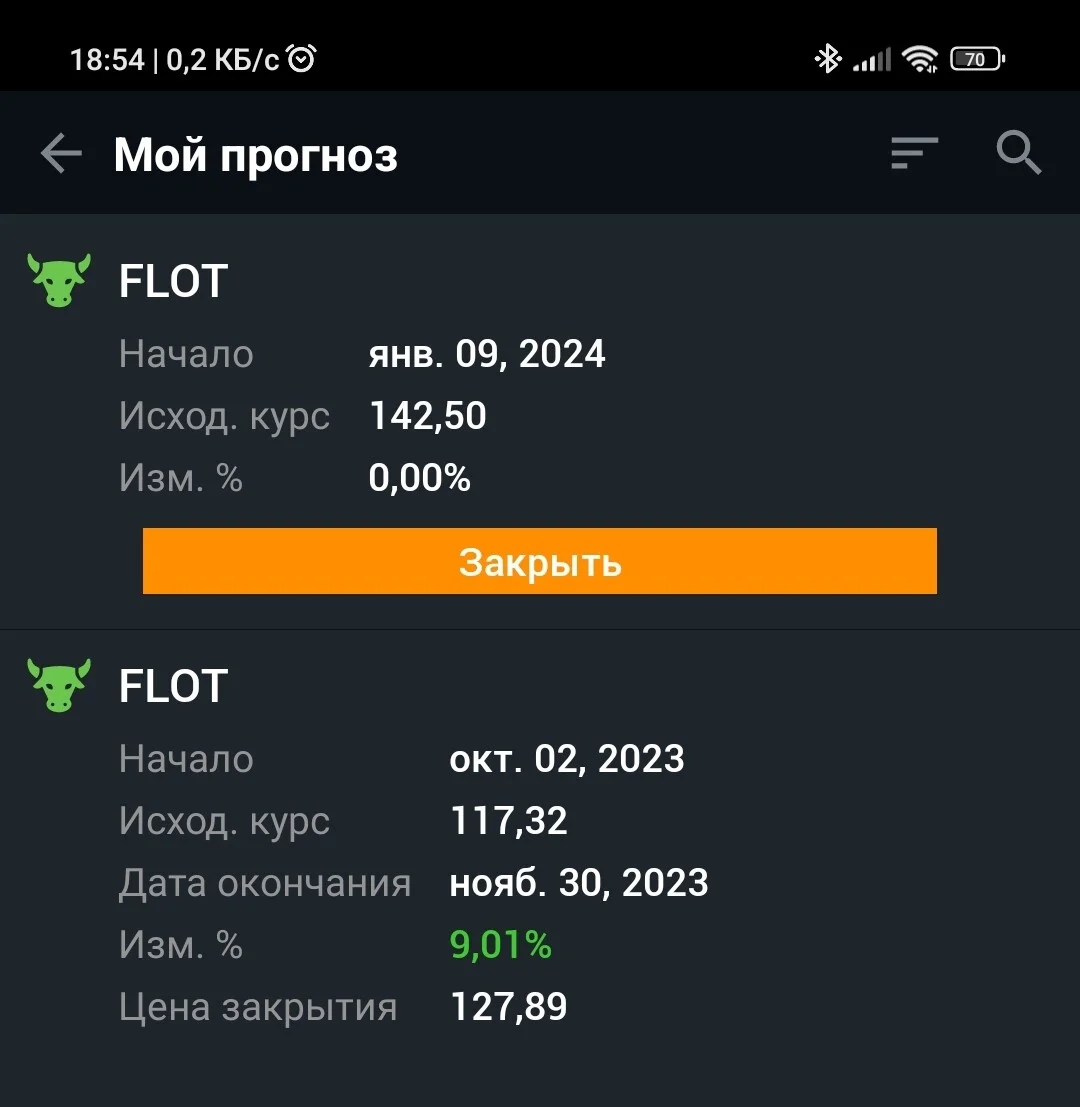The image size is (1080, 1107).
Task: Tap the cellular signal bars icon
Action: [x=872, y=59]
